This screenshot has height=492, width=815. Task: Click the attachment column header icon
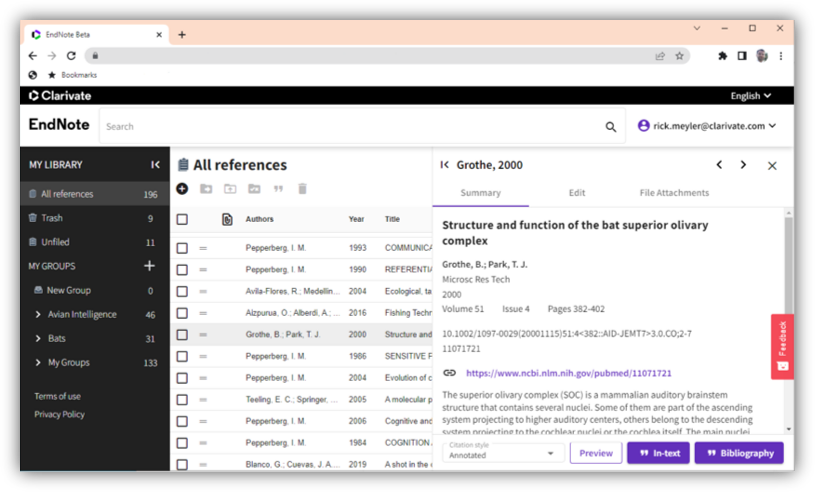[227, 219]
